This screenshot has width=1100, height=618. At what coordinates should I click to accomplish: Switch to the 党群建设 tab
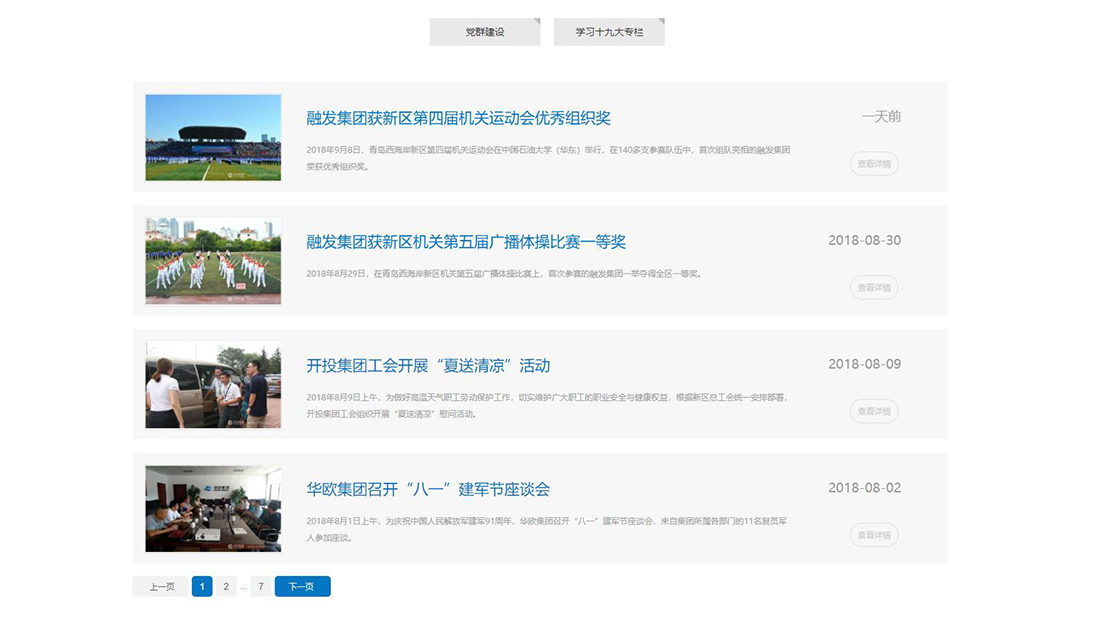coord(484,31)
